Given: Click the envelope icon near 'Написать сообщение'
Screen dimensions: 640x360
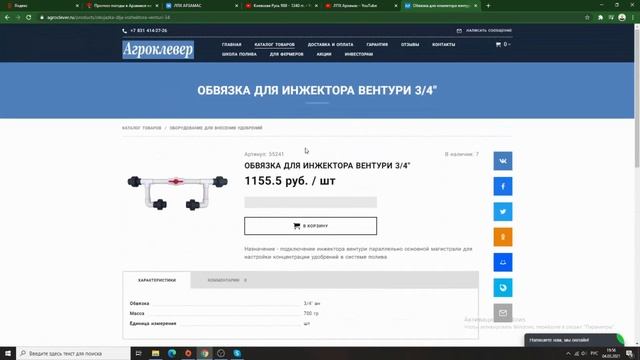Looking at the screenshot, I should tap(459, 31).
